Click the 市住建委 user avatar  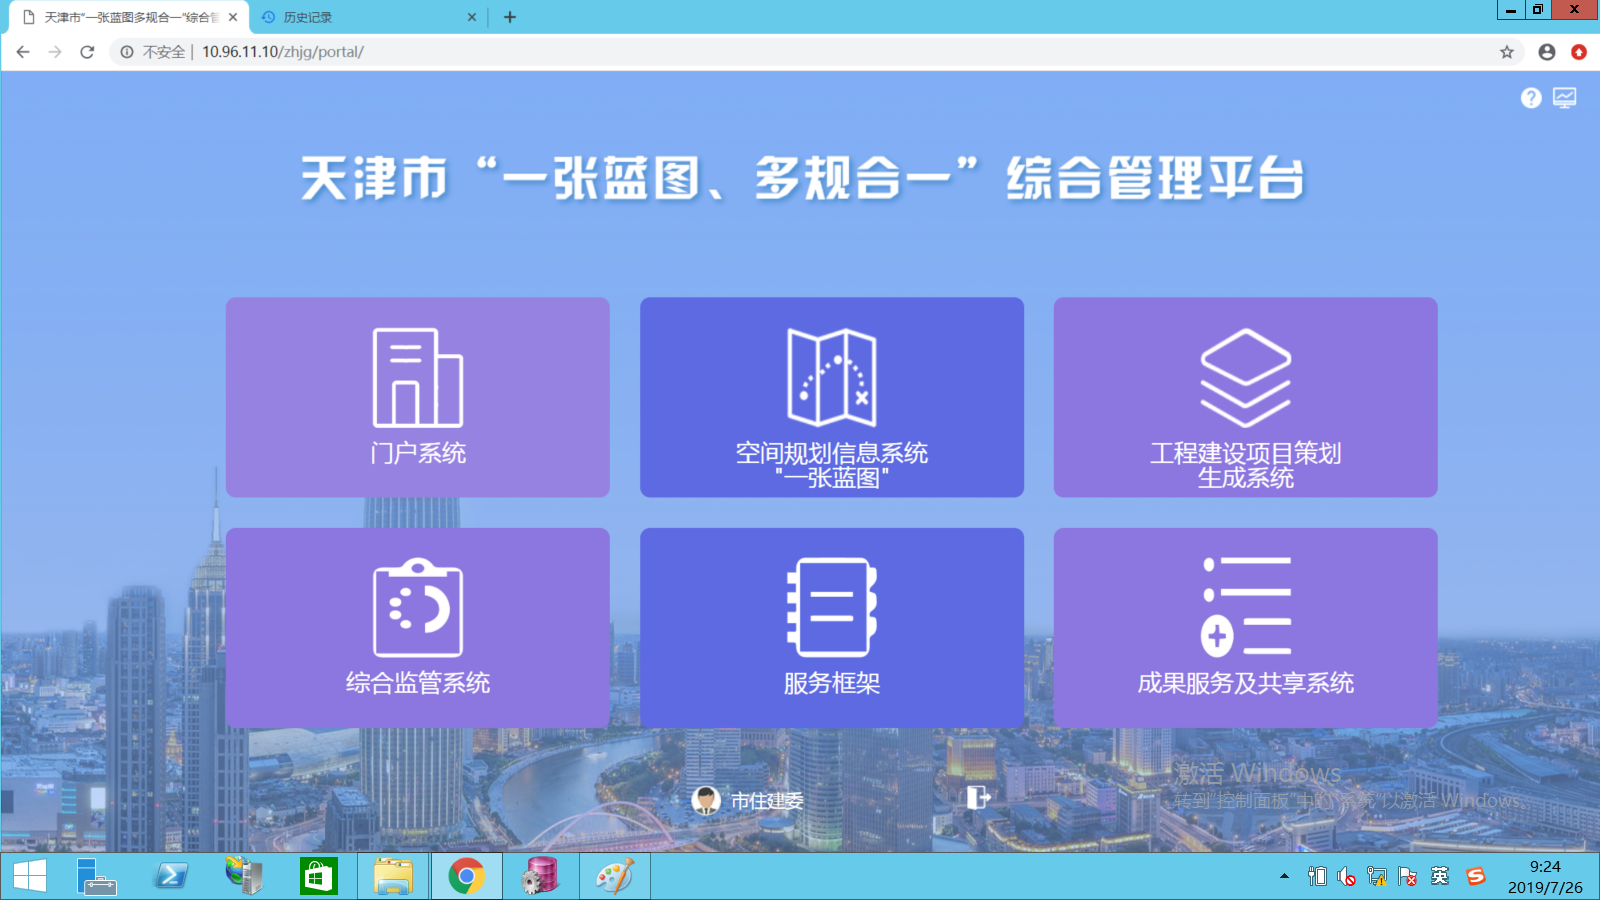706,800
